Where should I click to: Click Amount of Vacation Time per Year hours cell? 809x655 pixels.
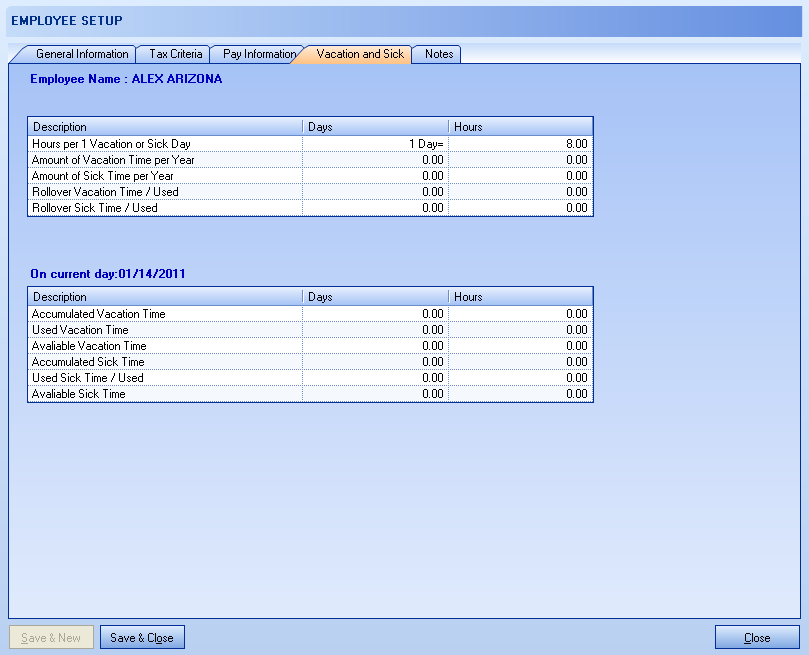tap(520, 160)
